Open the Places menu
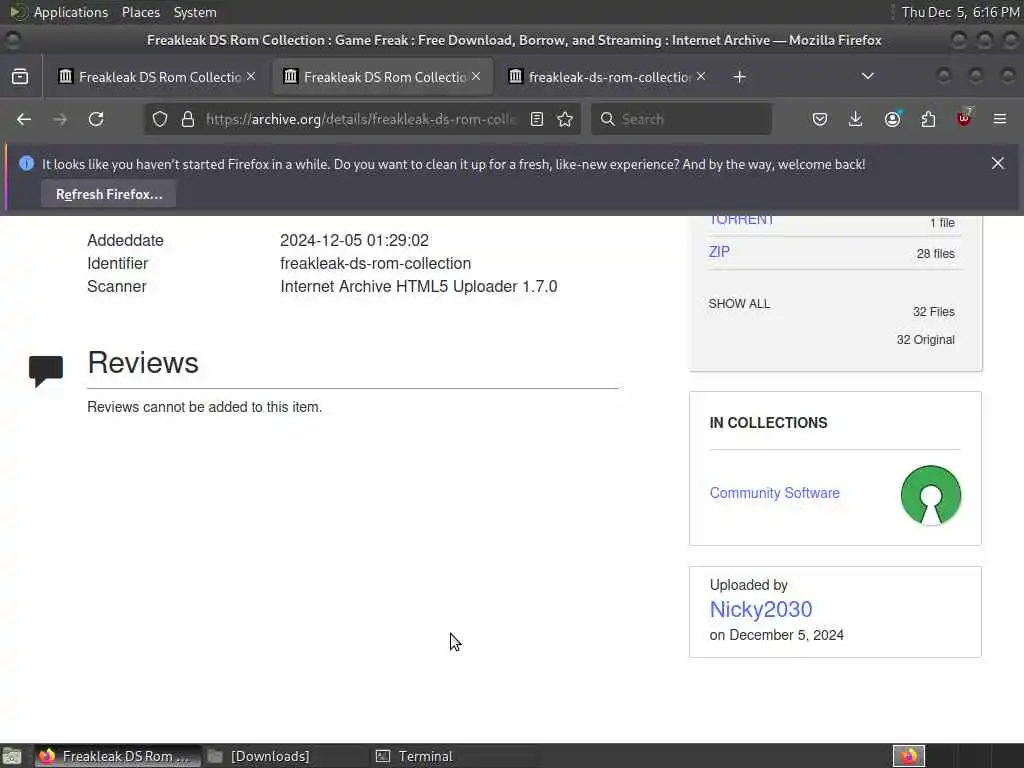 pos(141,12)
